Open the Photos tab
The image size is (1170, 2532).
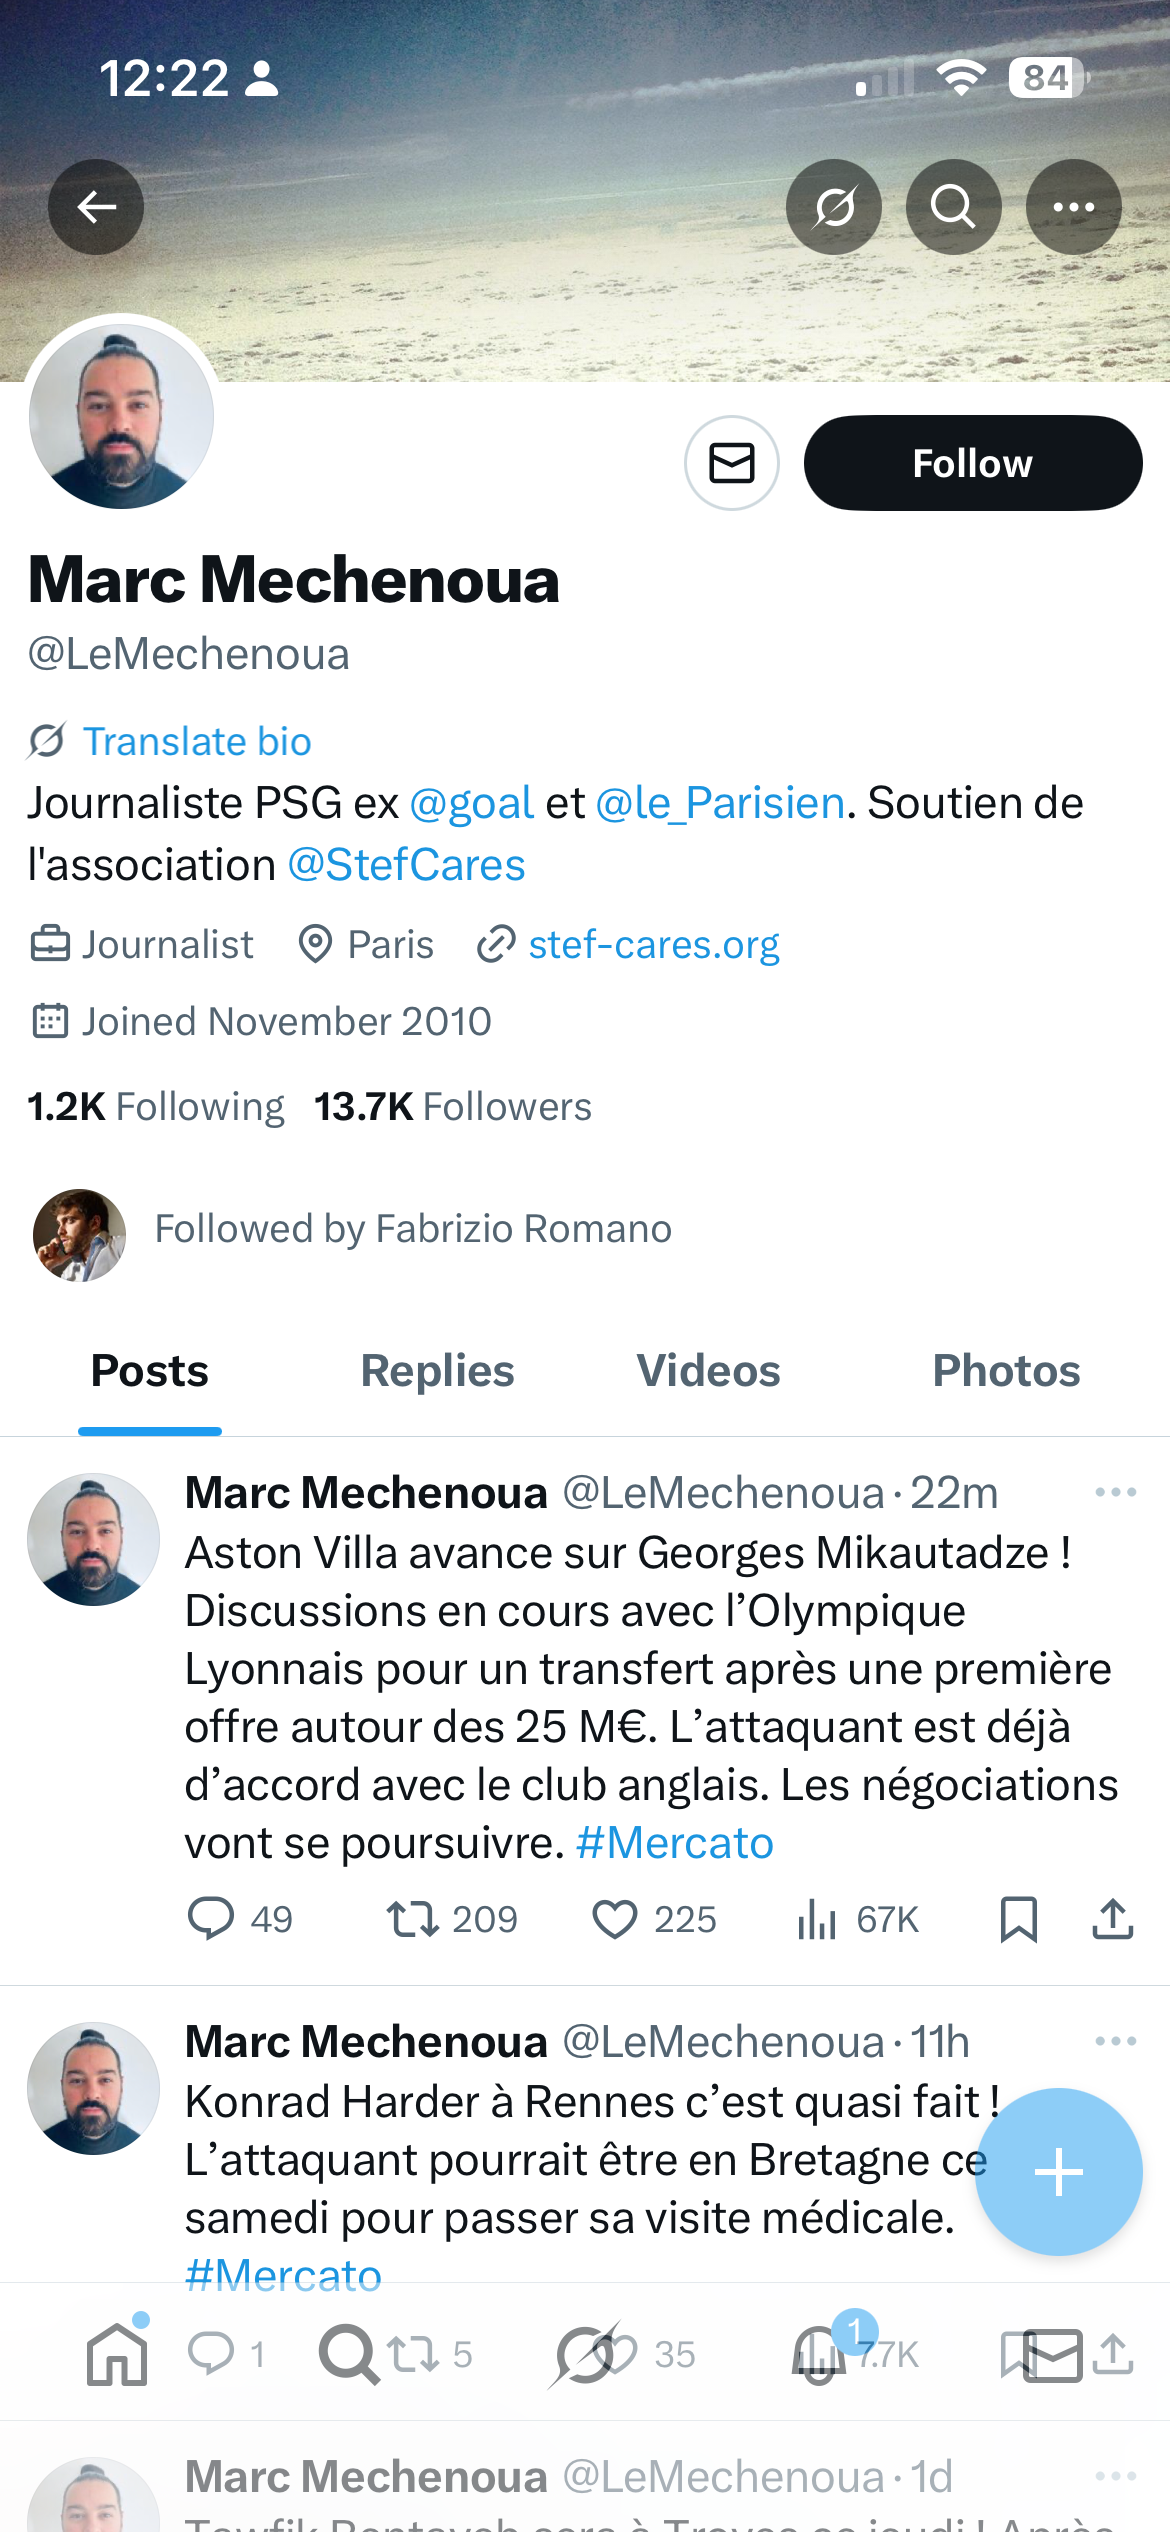(1006, 1371)
